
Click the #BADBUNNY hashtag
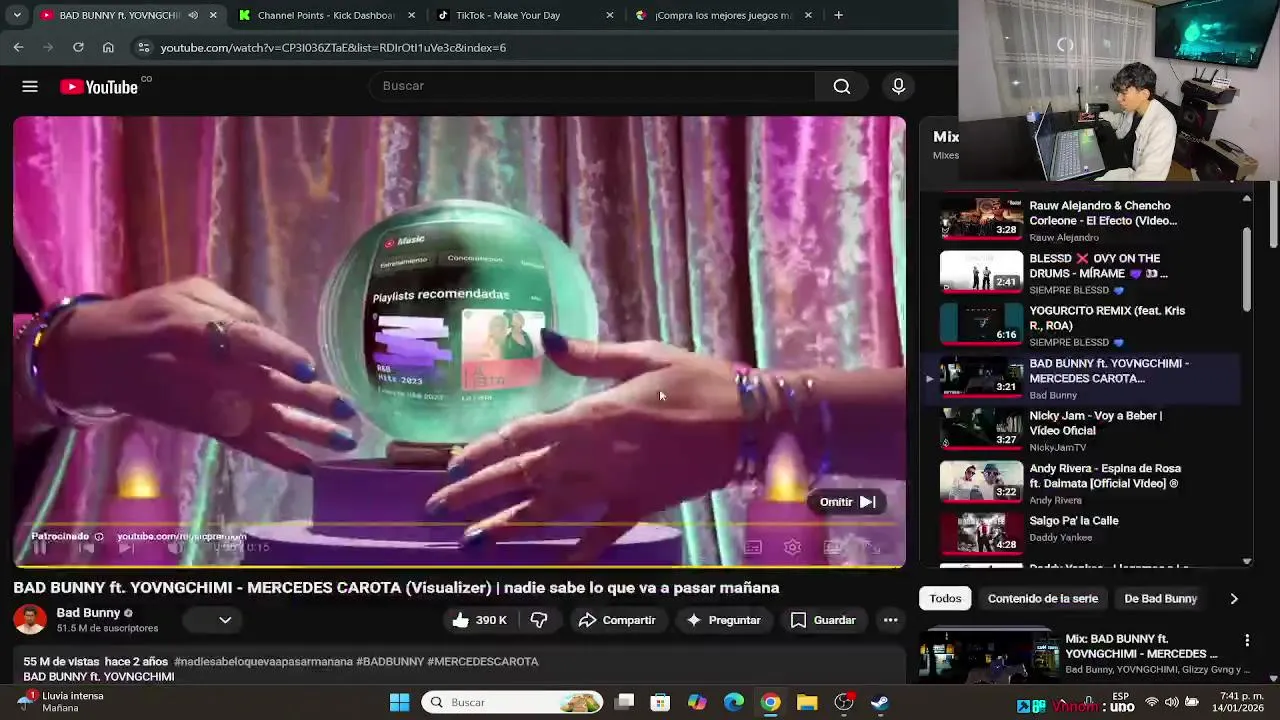[x=389, y=662]
